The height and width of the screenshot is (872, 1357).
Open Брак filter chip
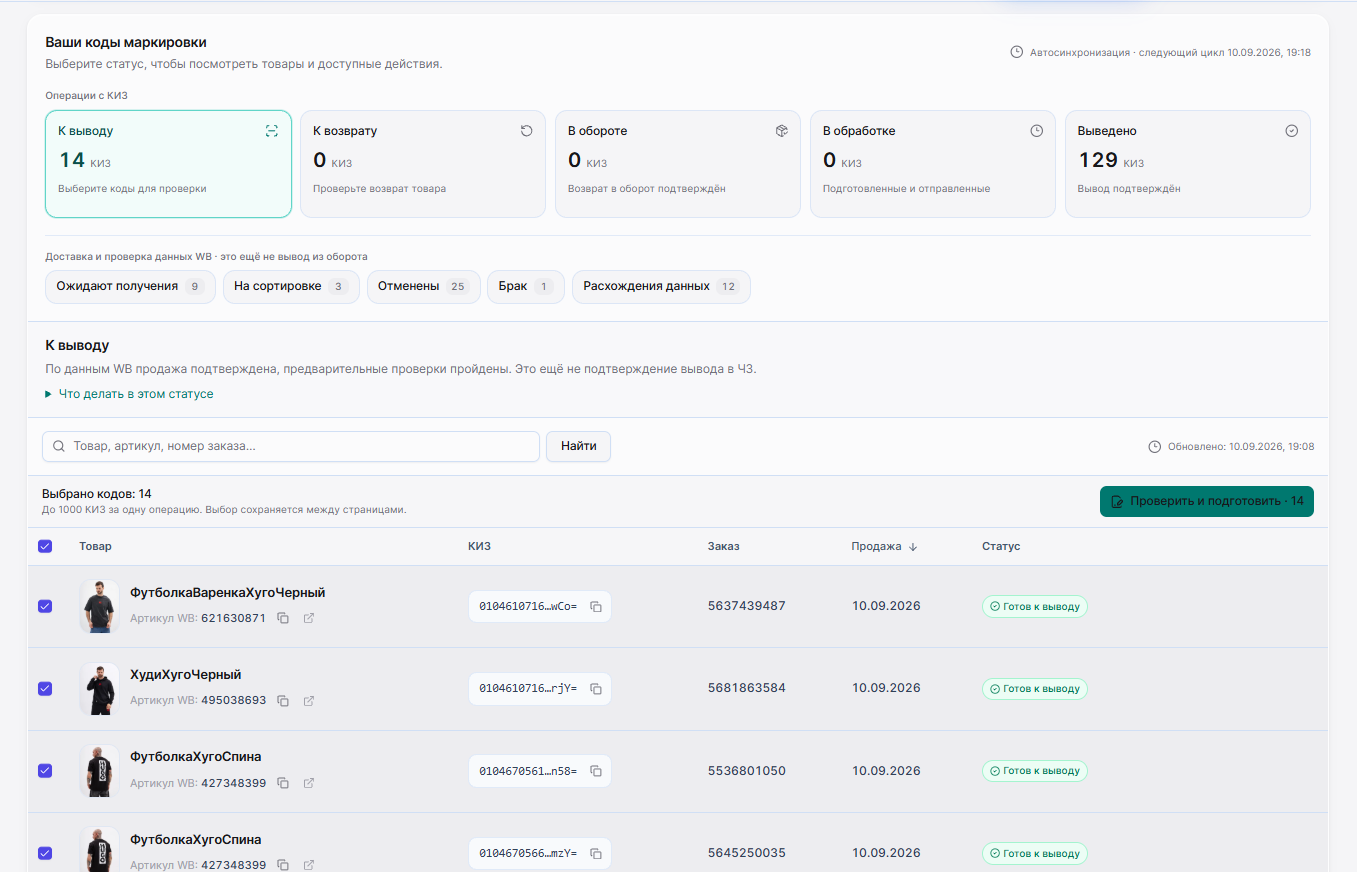coord(526,286)
